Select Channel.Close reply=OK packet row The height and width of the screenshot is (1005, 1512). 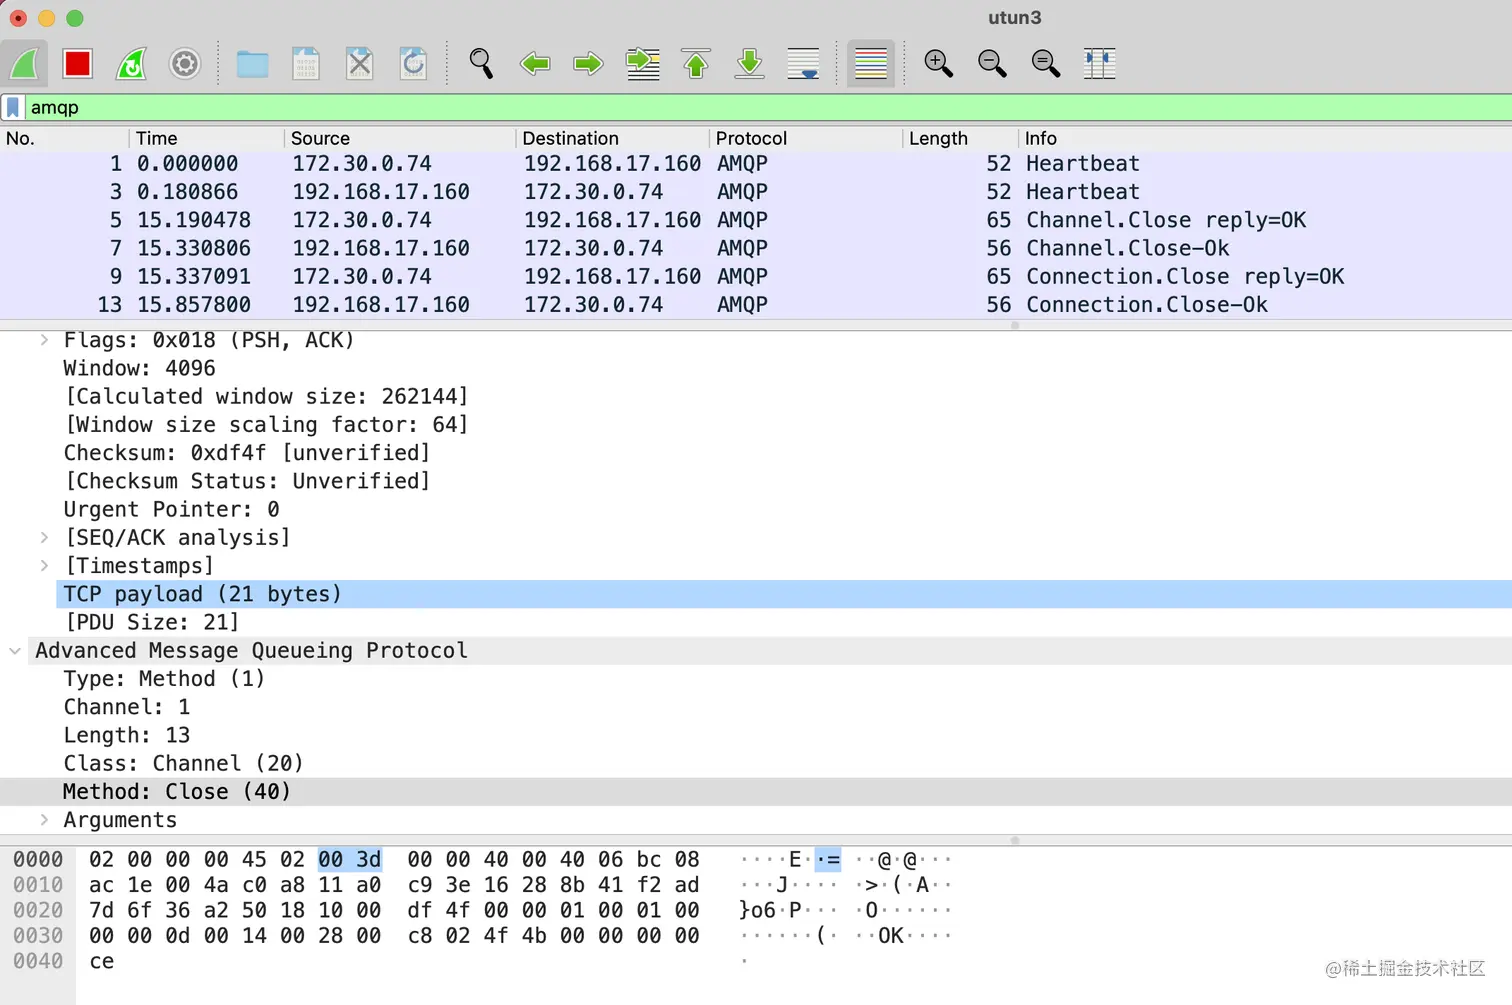756,219
